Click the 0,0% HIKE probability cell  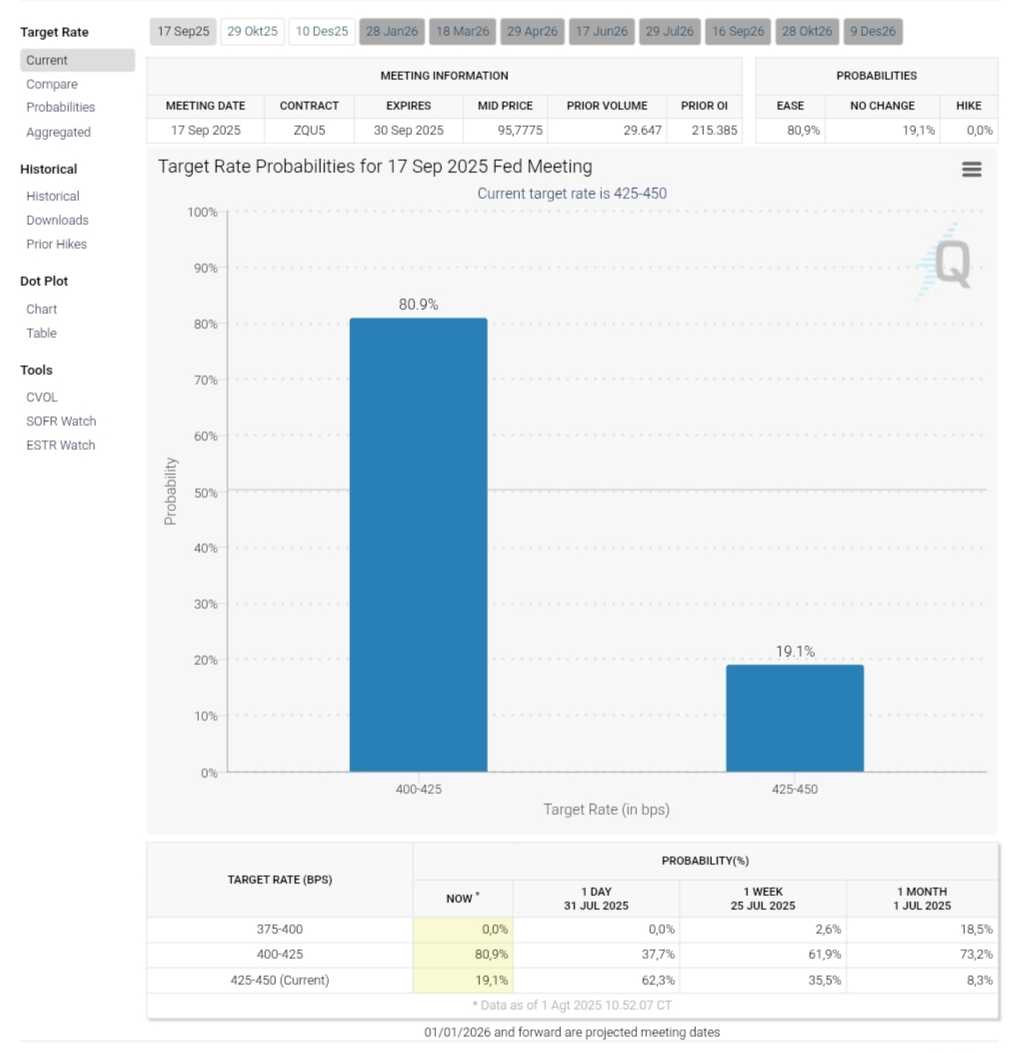(968, 130)
